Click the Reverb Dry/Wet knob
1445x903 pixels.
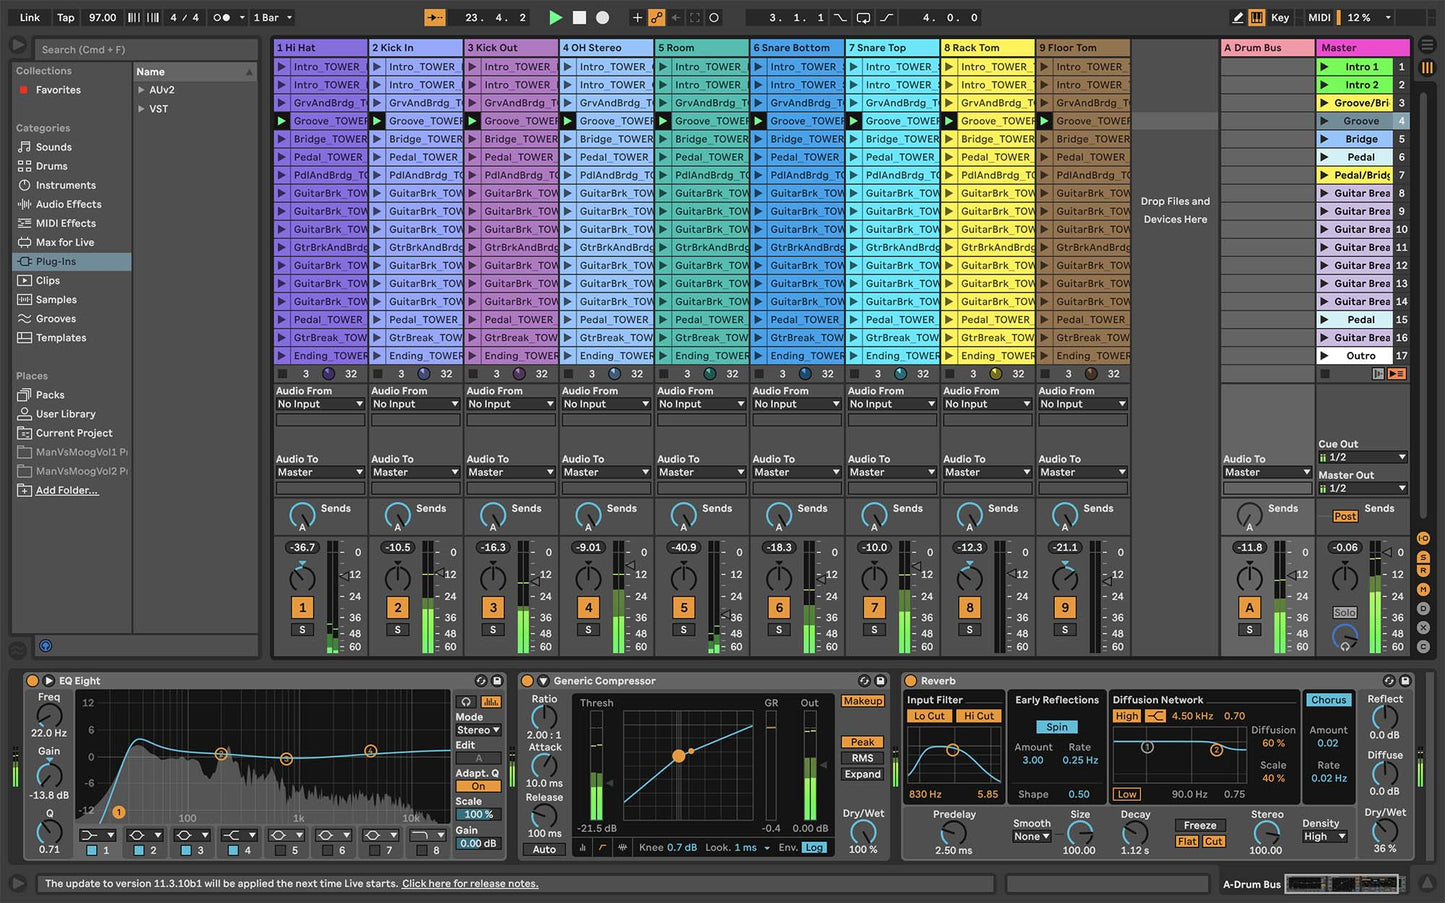point(1384,831)
